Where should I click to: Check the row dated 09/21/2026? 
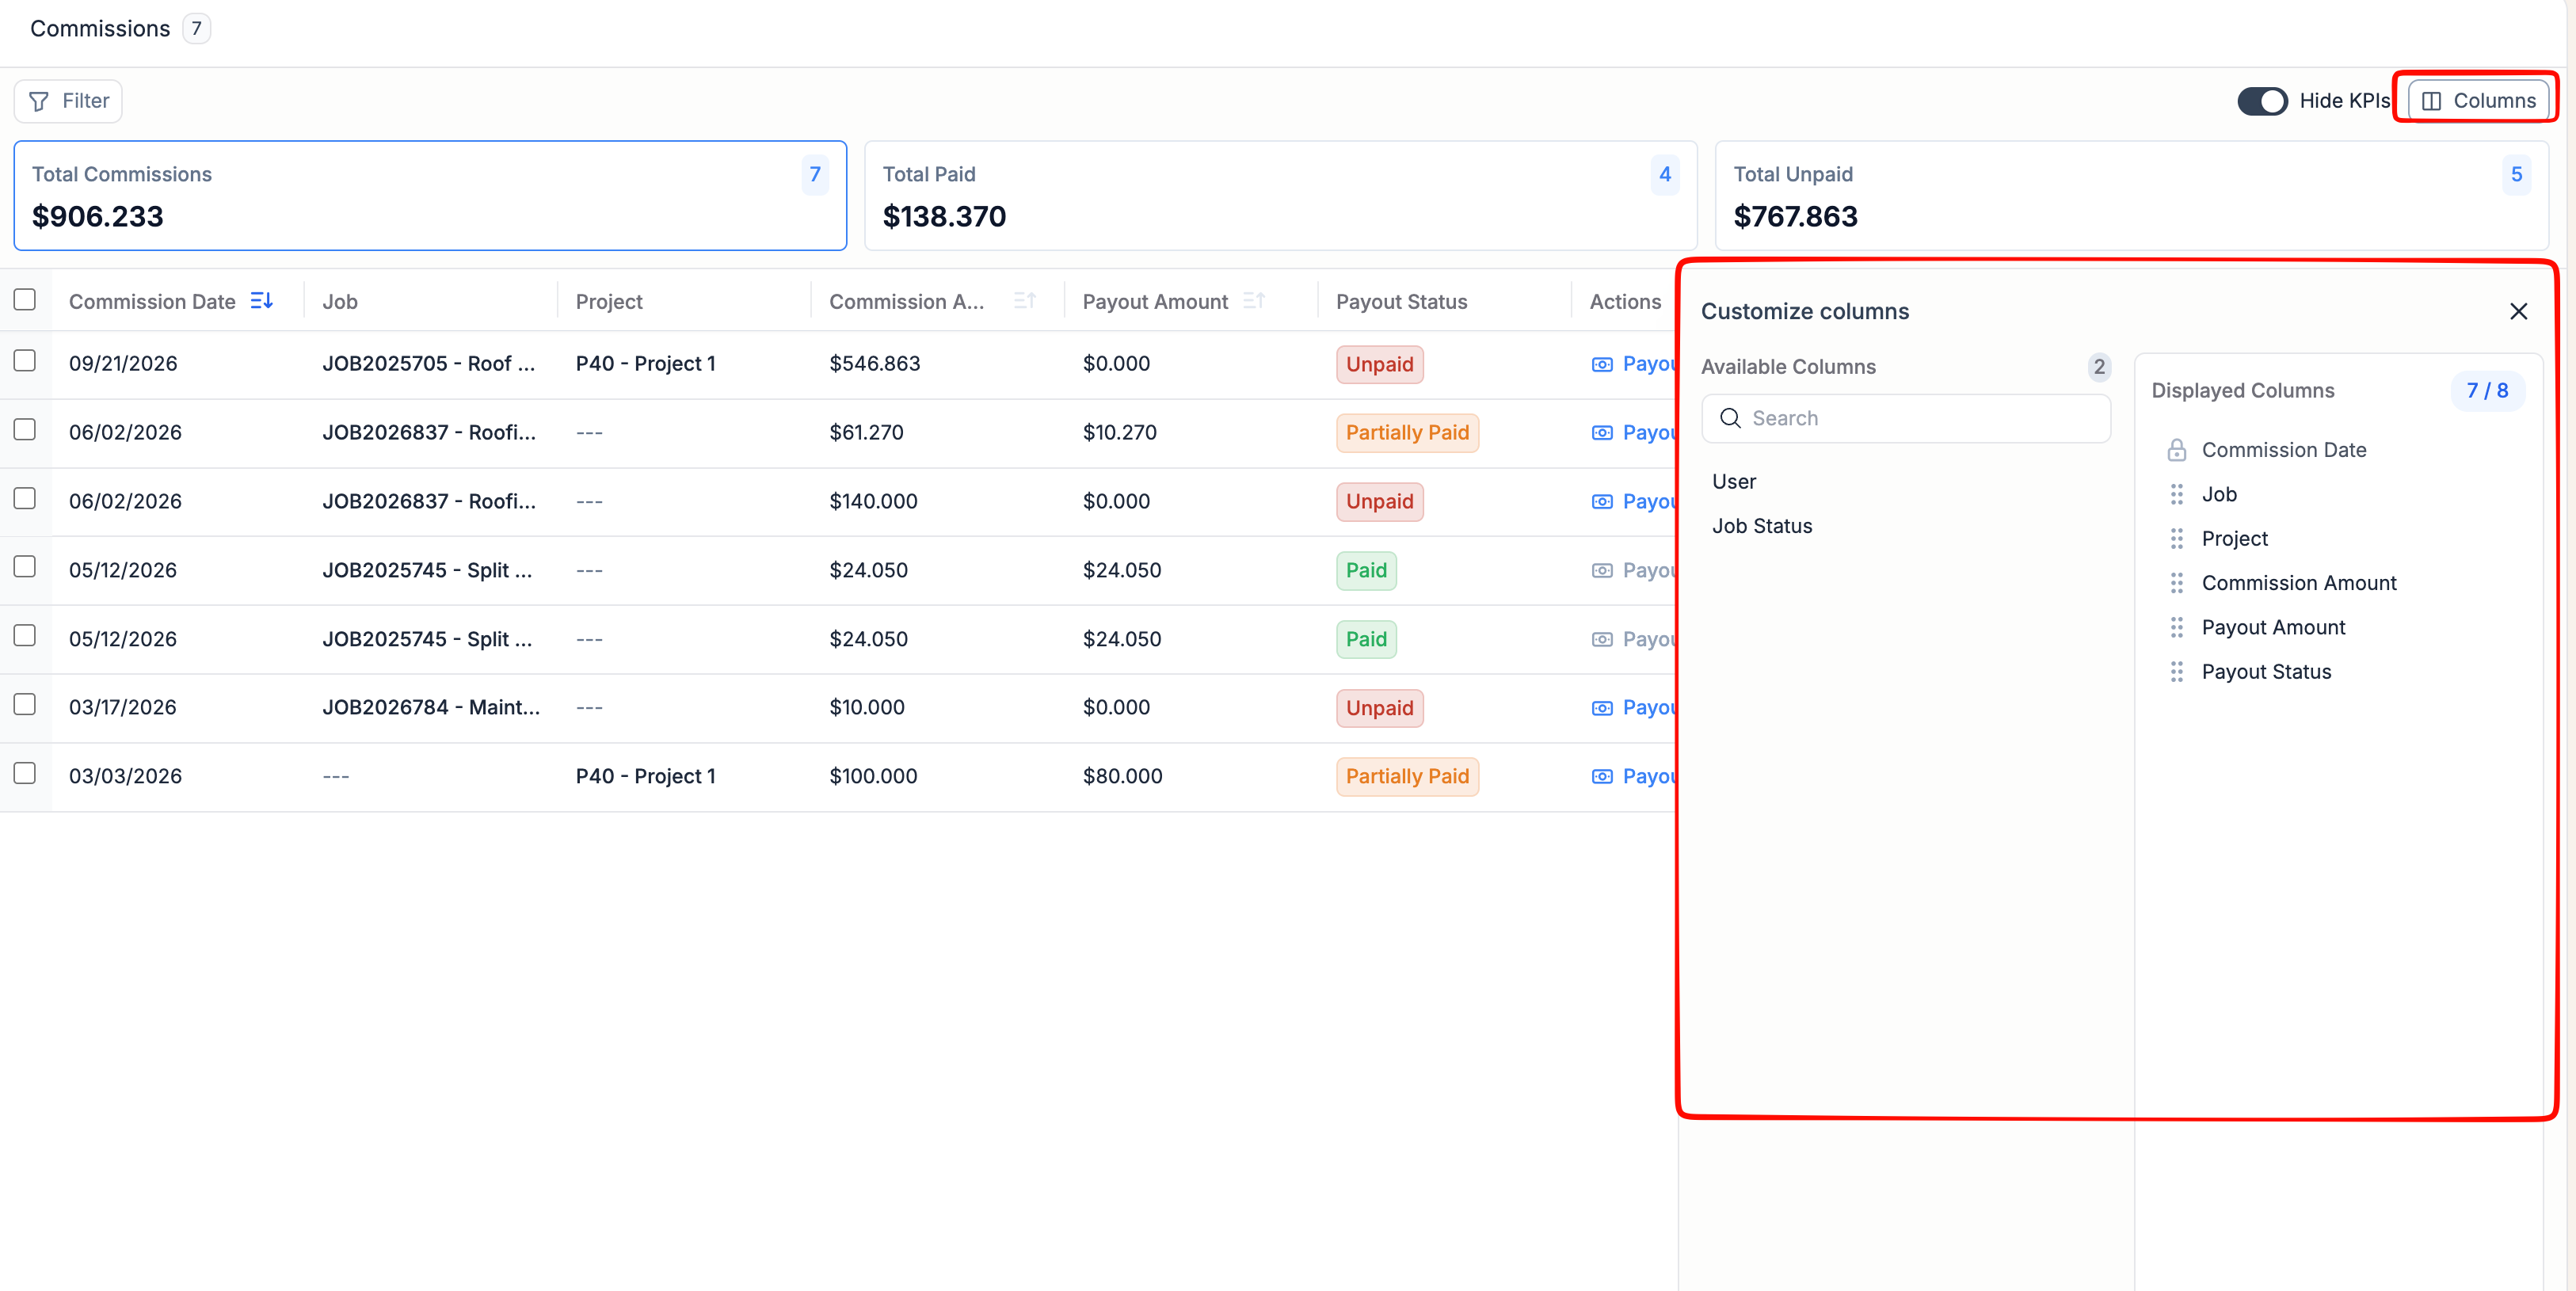coord(25,361)
